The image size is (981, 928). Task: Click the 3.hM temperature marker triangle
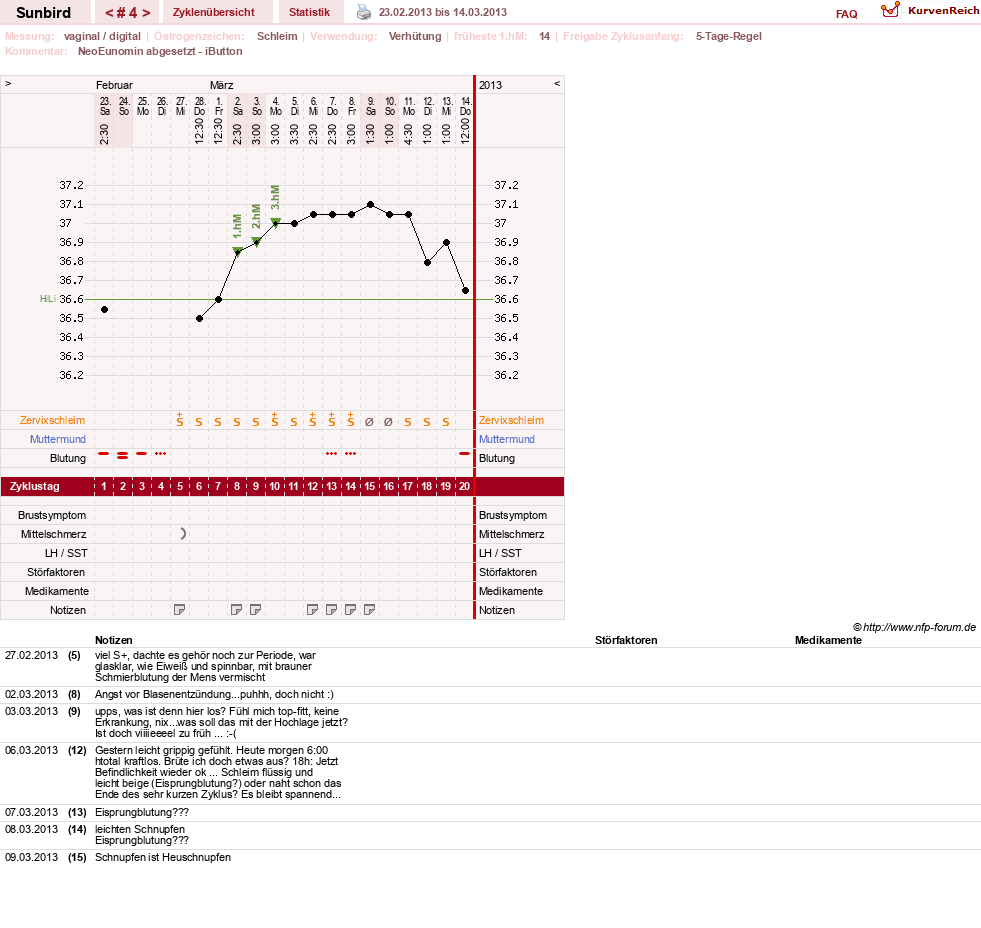[275, 222]
